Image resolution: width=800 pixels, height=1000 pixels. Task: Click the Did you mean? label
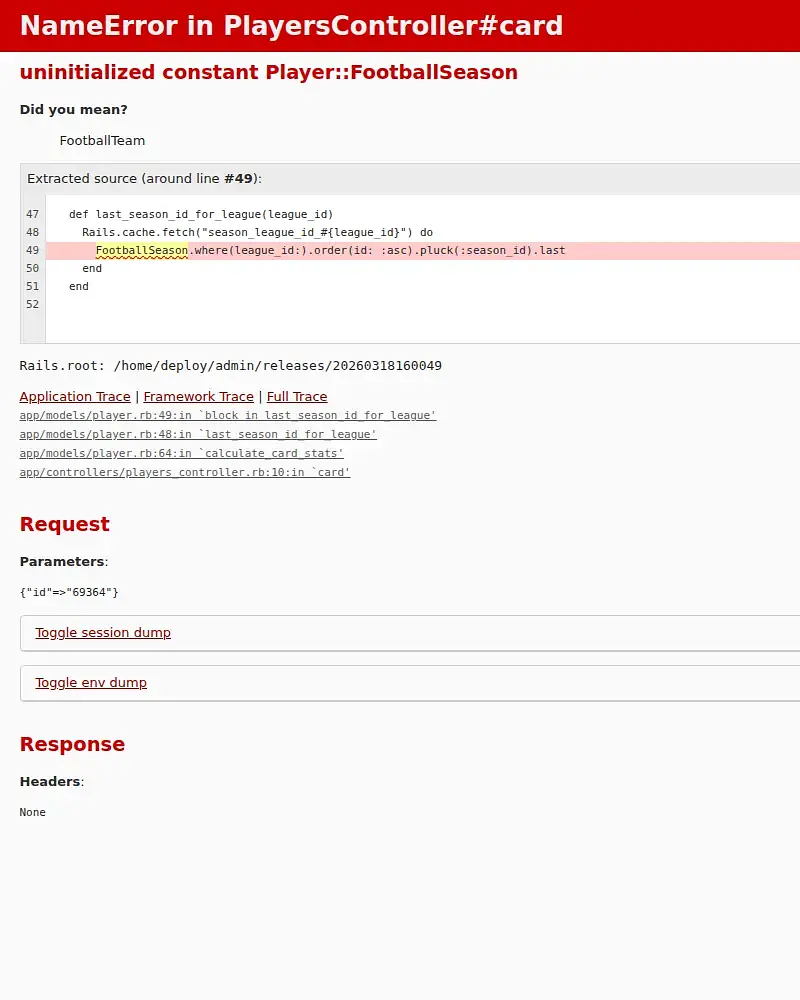73,109
